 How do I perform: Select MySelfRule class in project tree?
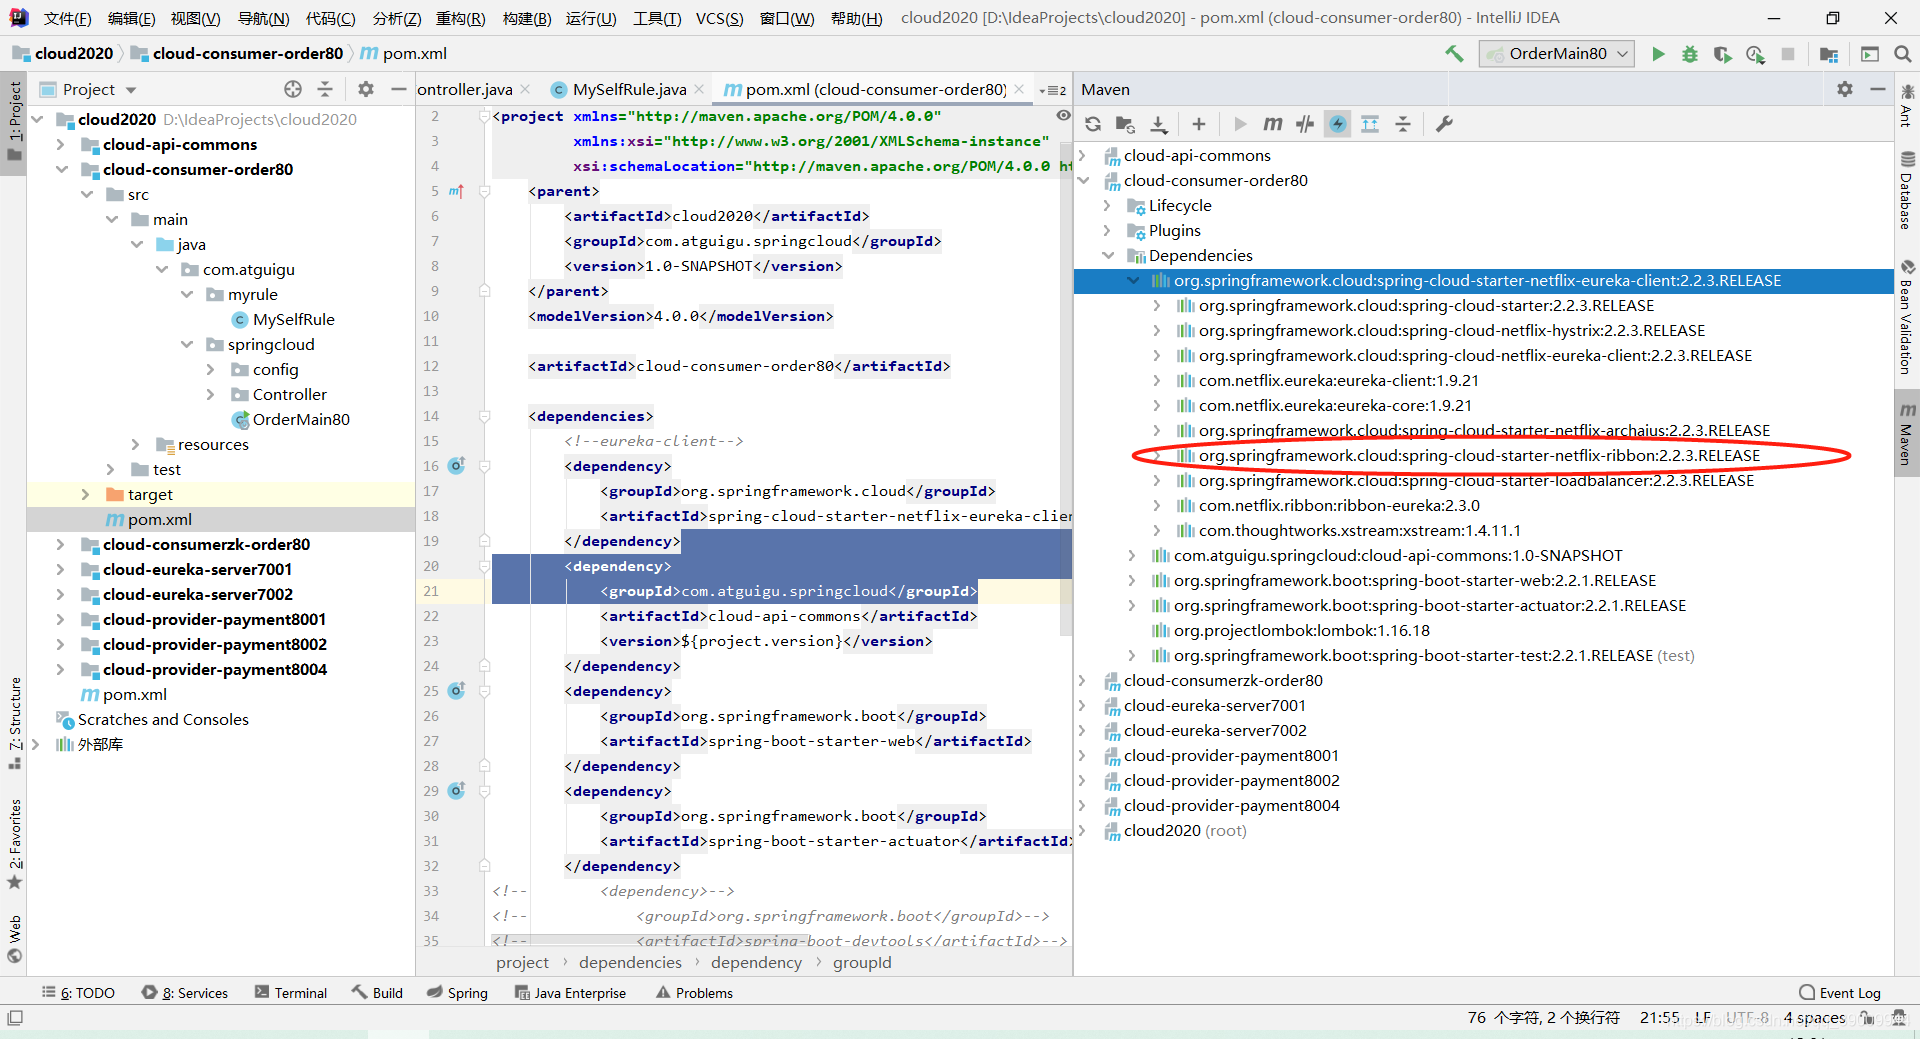click(x=294, y=319)
